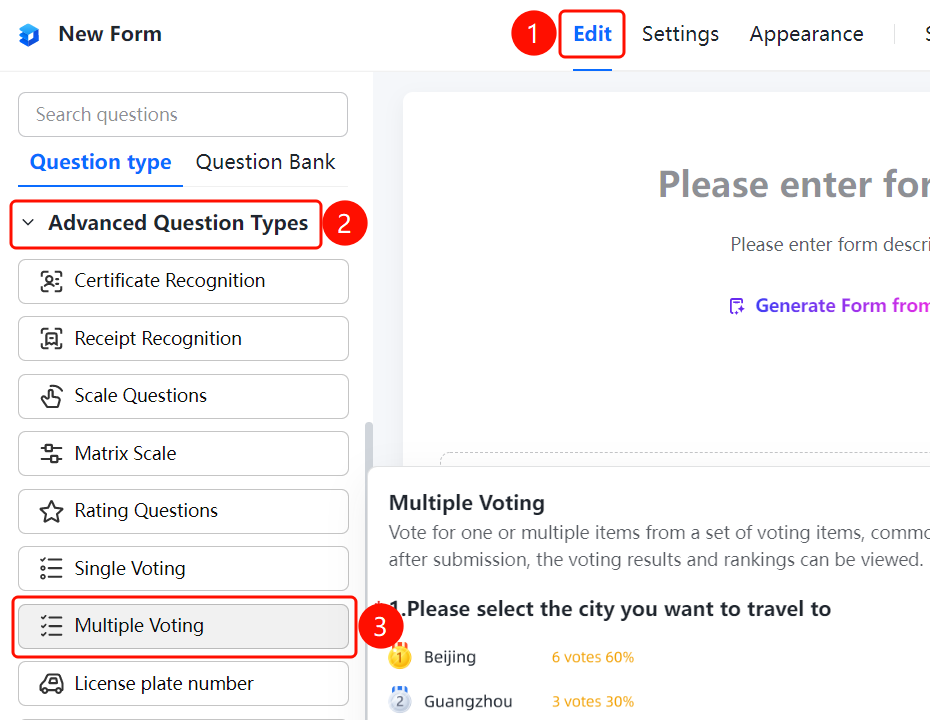
Task: Click the Certificate Recognition icon
Action: coord(51,281)
